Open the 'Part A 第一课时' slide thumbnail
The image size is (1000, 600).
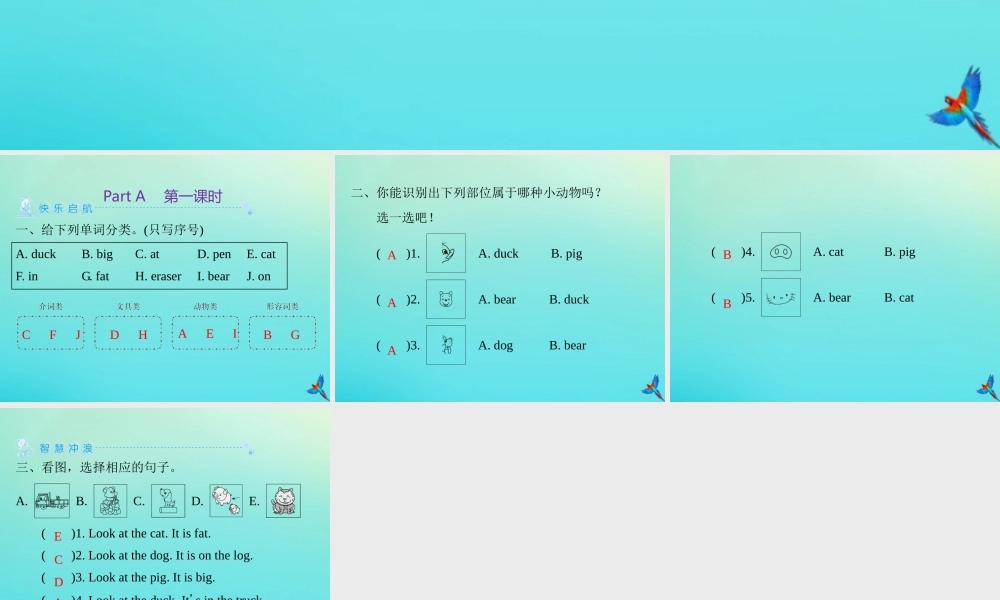(165, 279)
